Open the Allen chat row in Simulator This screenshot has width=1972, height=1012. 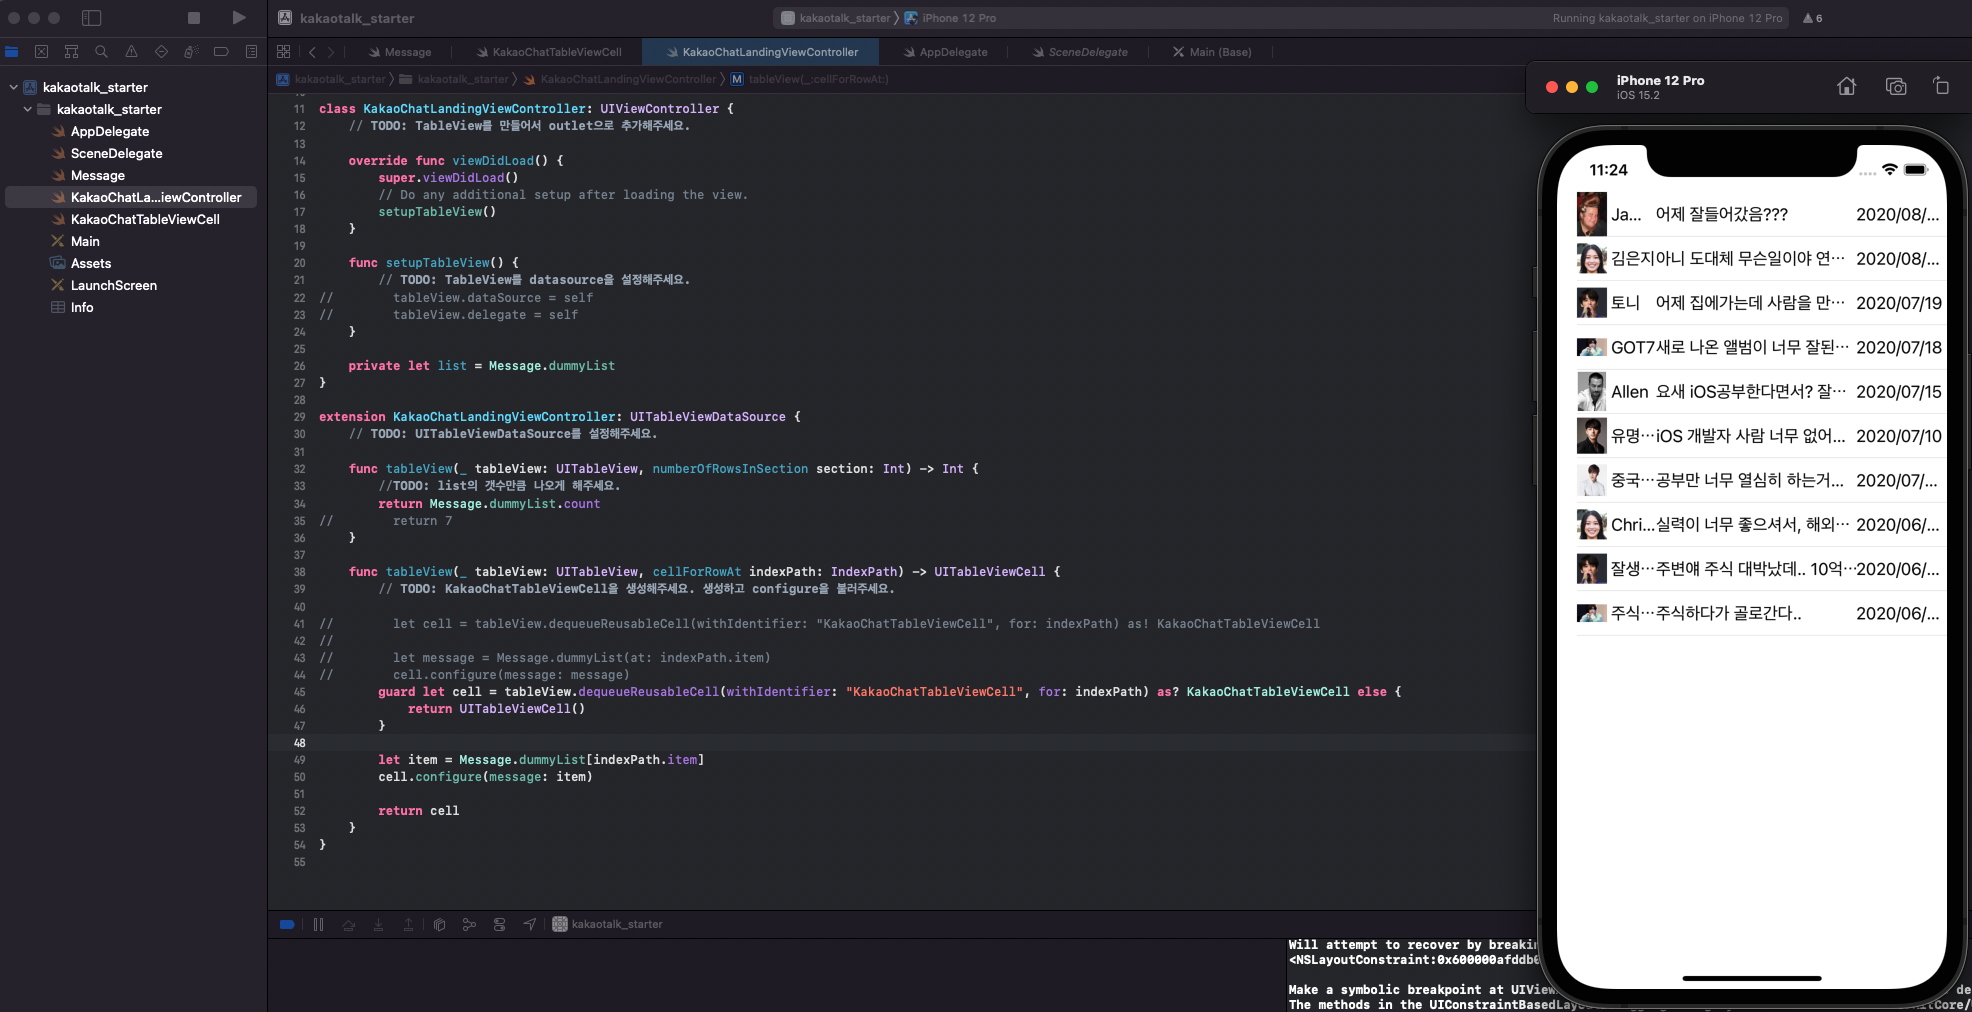1760,392
